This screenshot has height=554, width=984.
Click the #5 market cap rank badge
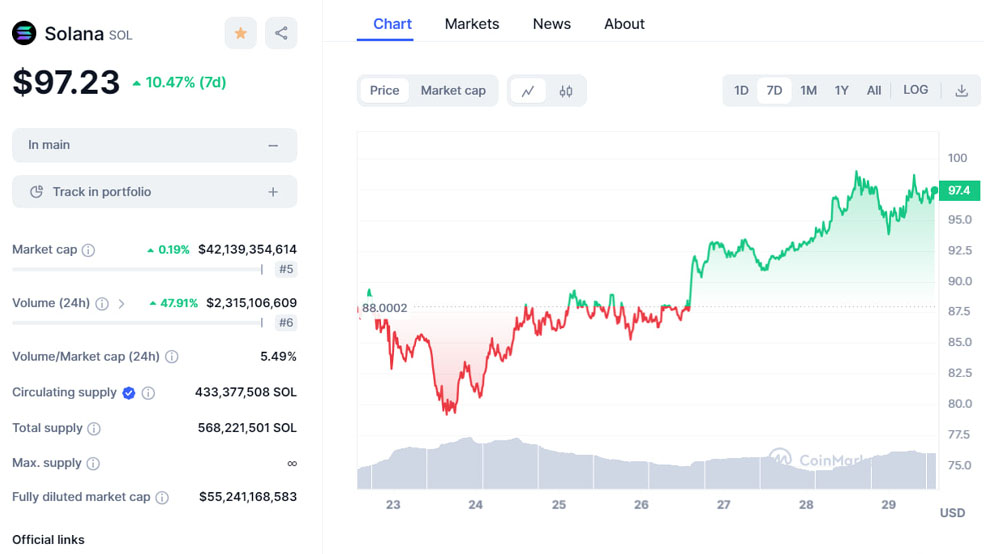point(286,269)
